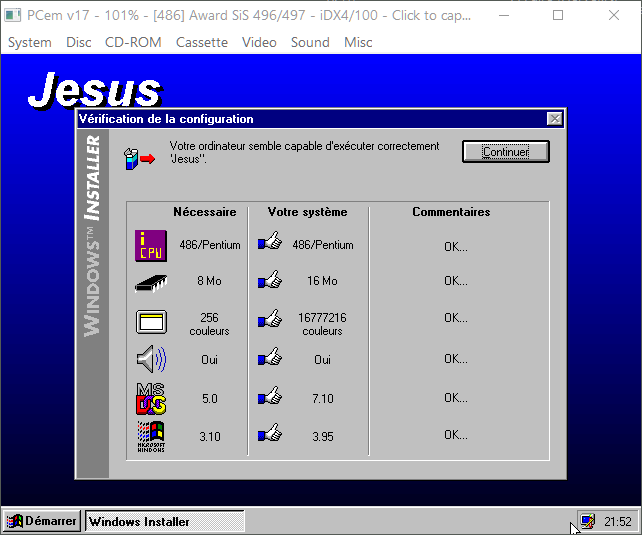The image size is (642, 535).
Task: Click the sound speaker icon
Action: 150,359
